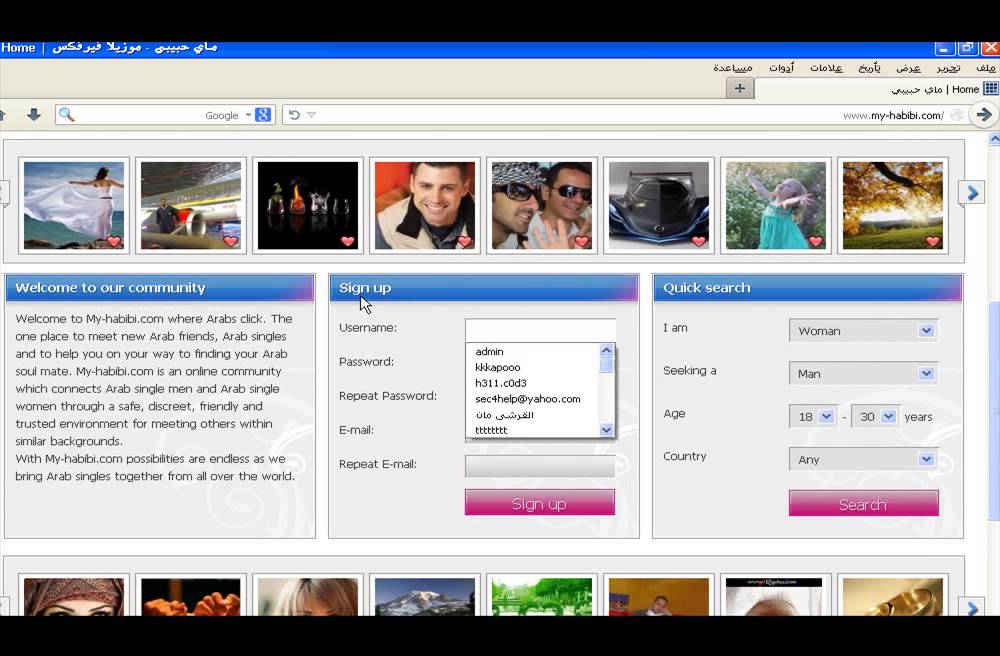Open blonde woman photo in bottom row

pos(308,597)
